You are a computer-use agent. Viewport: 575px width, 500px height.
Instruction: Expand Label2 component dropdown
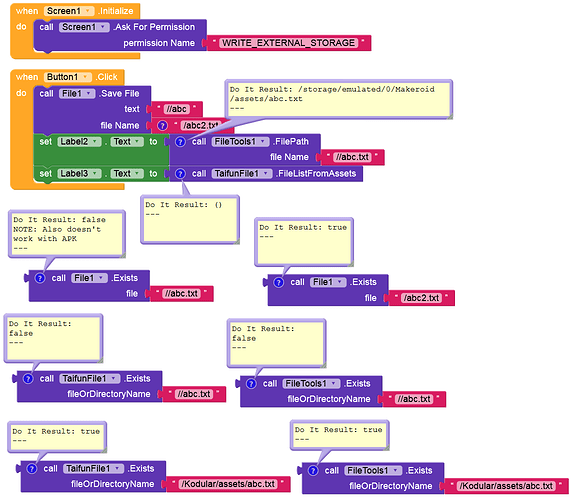point(79,142)
